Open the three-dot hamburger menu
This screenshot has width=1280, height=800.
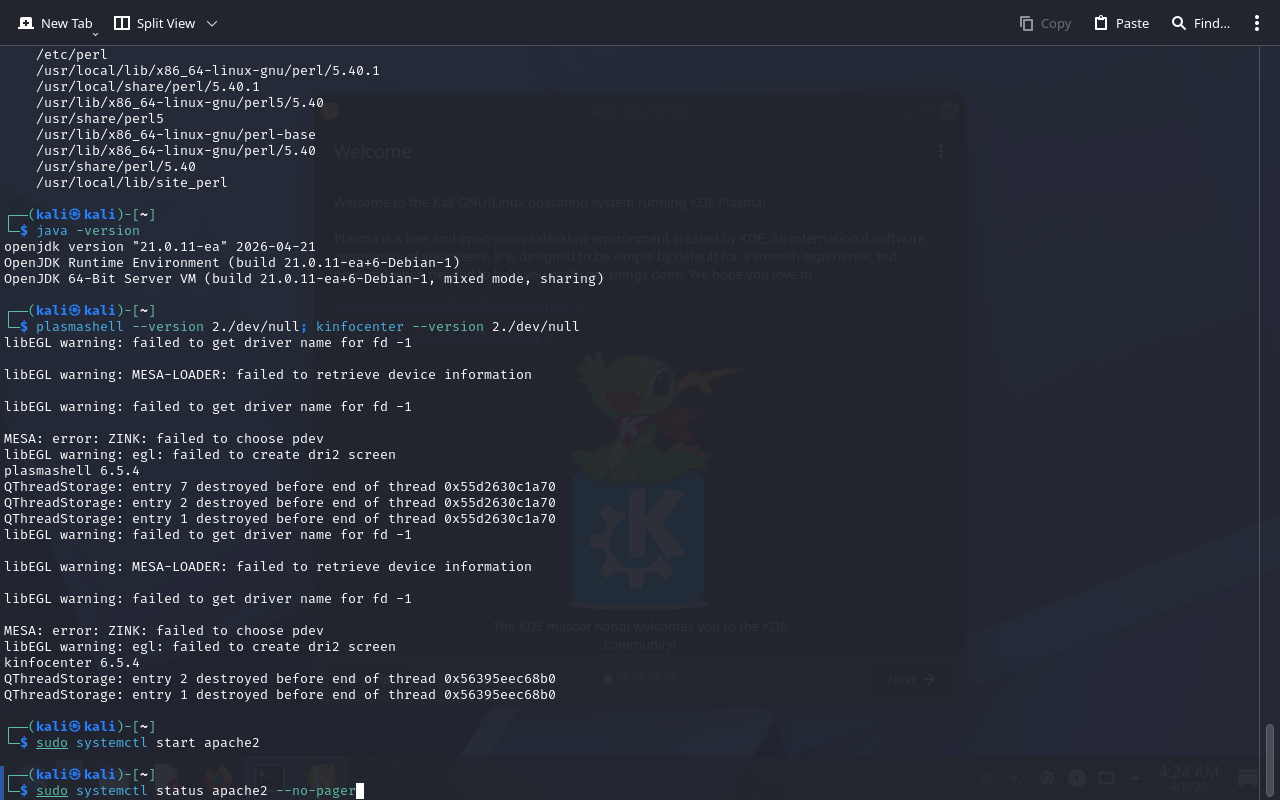pyautogui.click(x=1257, y=23)
